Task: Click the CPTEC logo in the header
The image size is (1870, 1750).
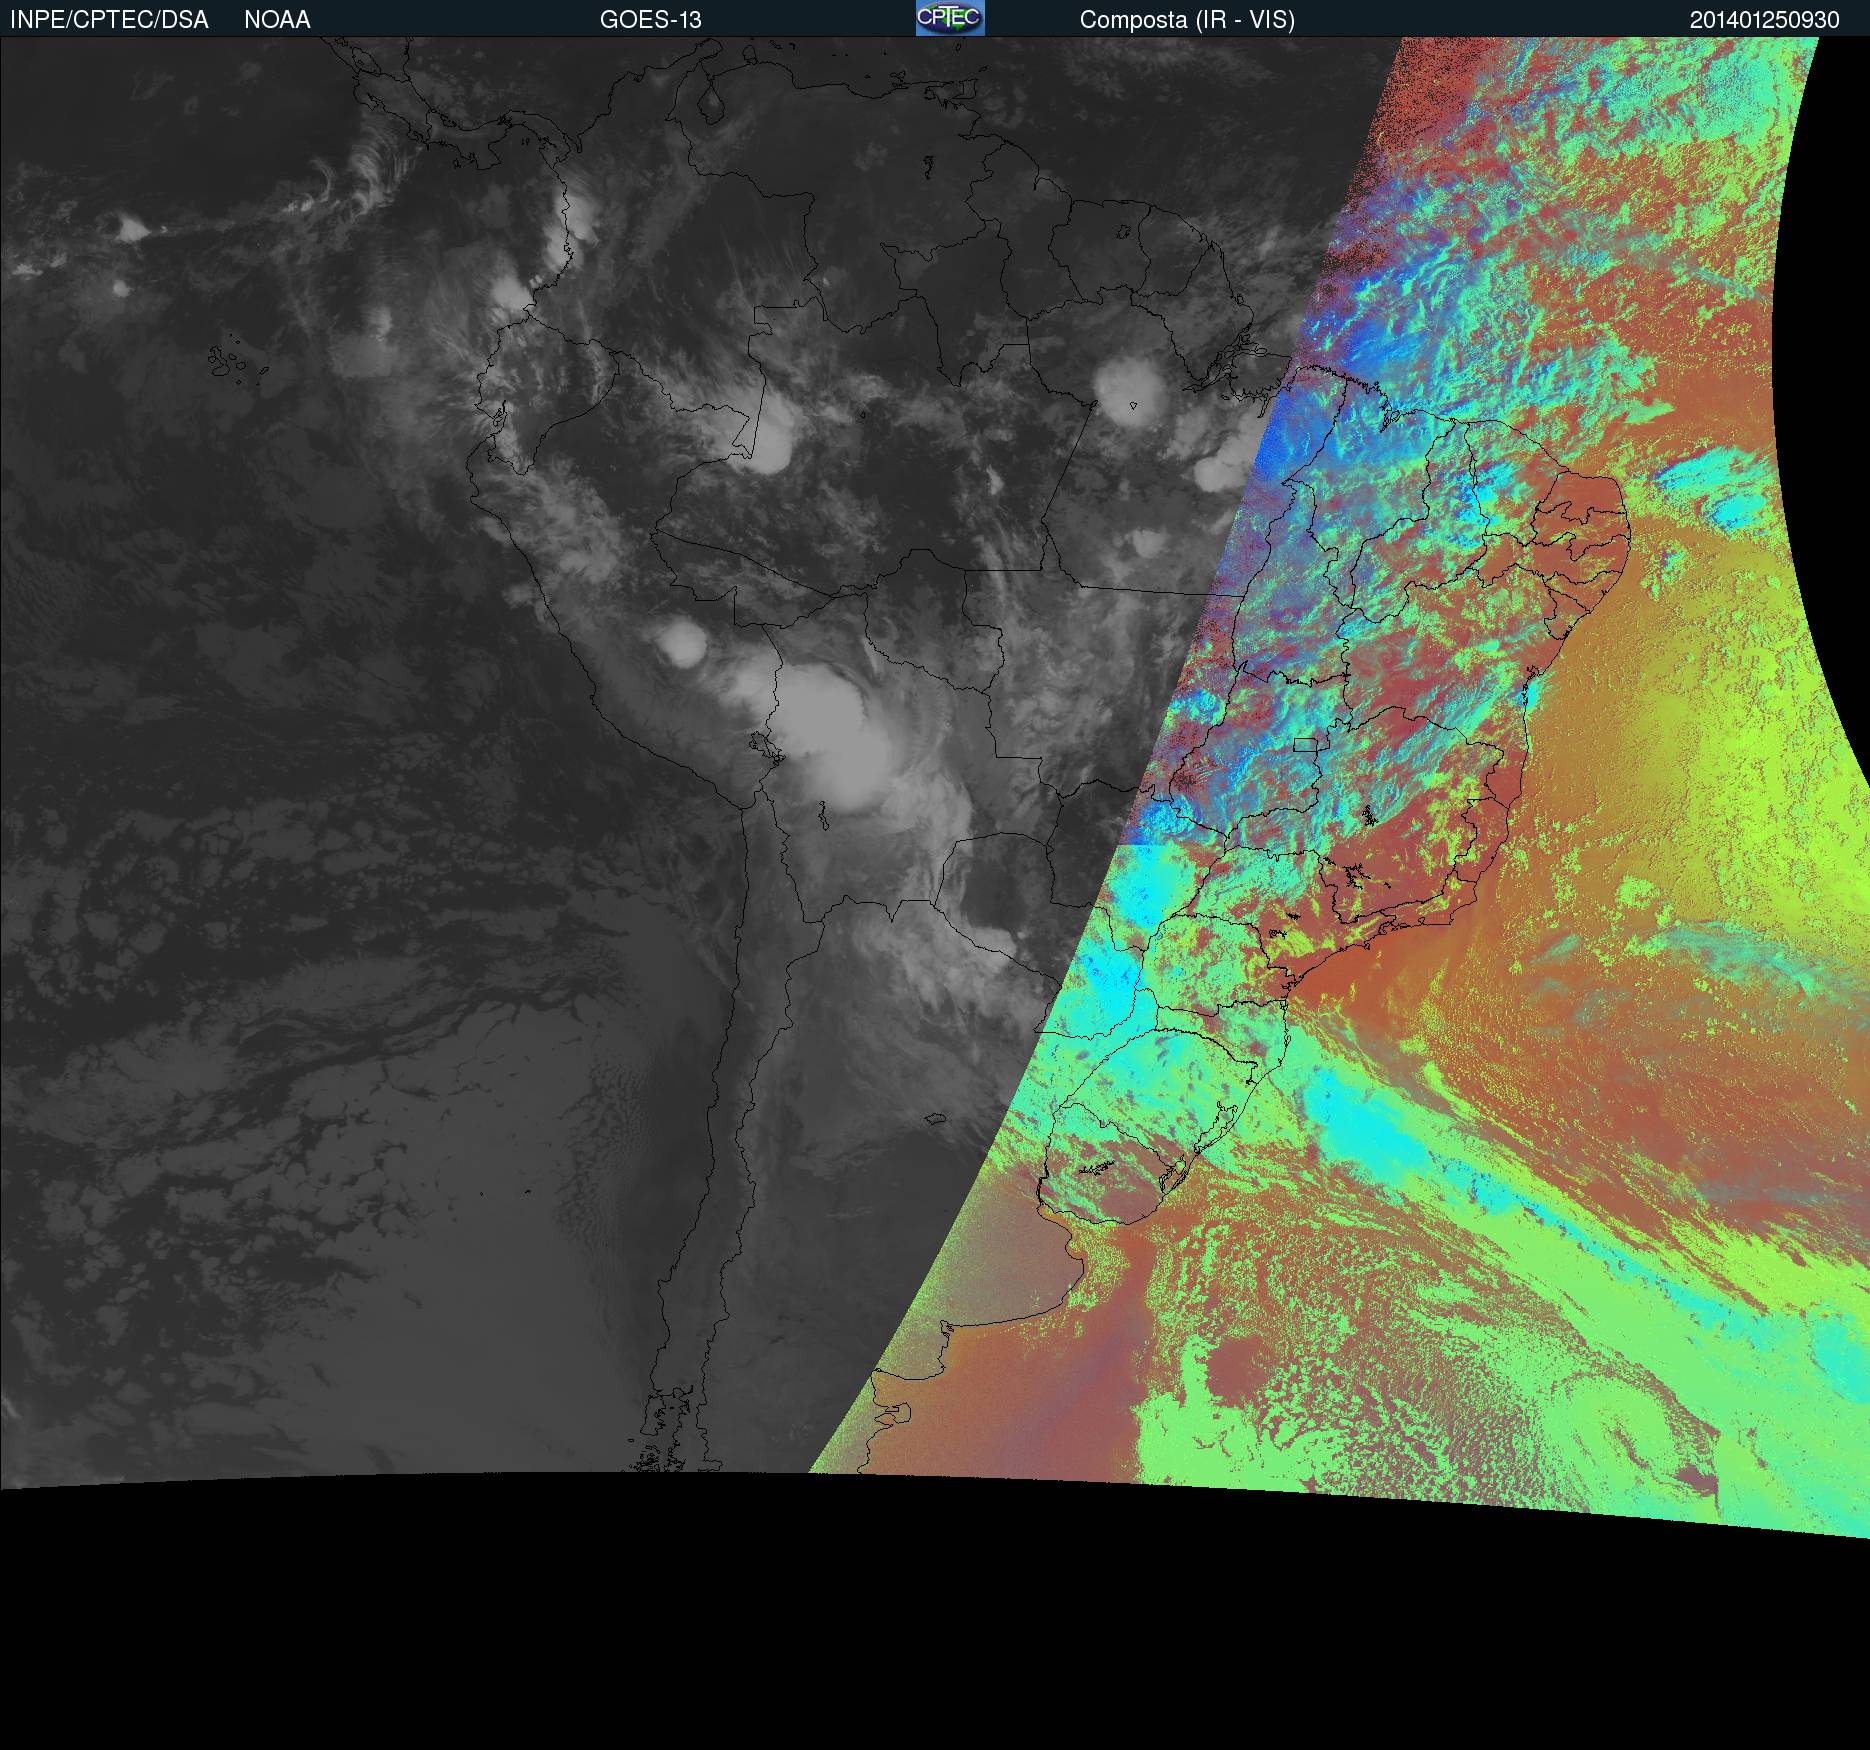Action: point(950,18)
